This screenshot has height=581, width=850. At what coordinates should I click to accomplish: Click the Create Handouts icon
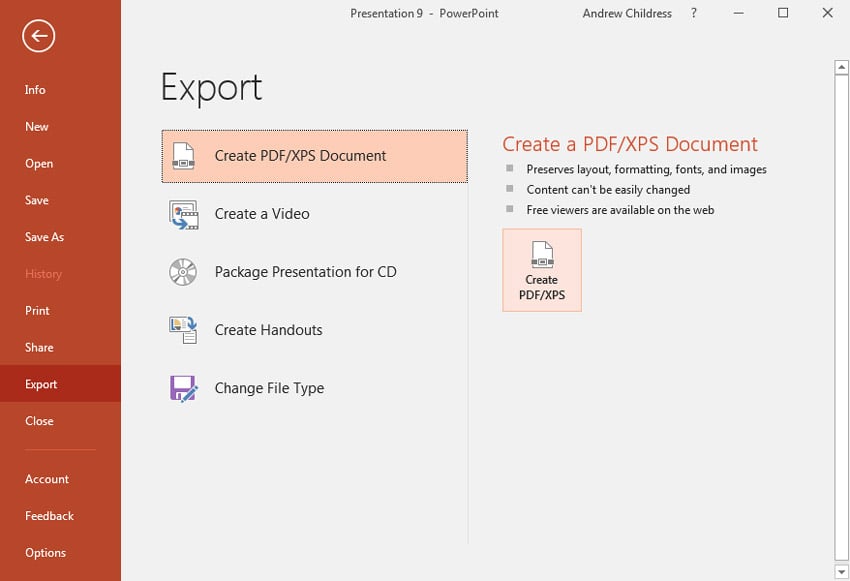point(183,330)
